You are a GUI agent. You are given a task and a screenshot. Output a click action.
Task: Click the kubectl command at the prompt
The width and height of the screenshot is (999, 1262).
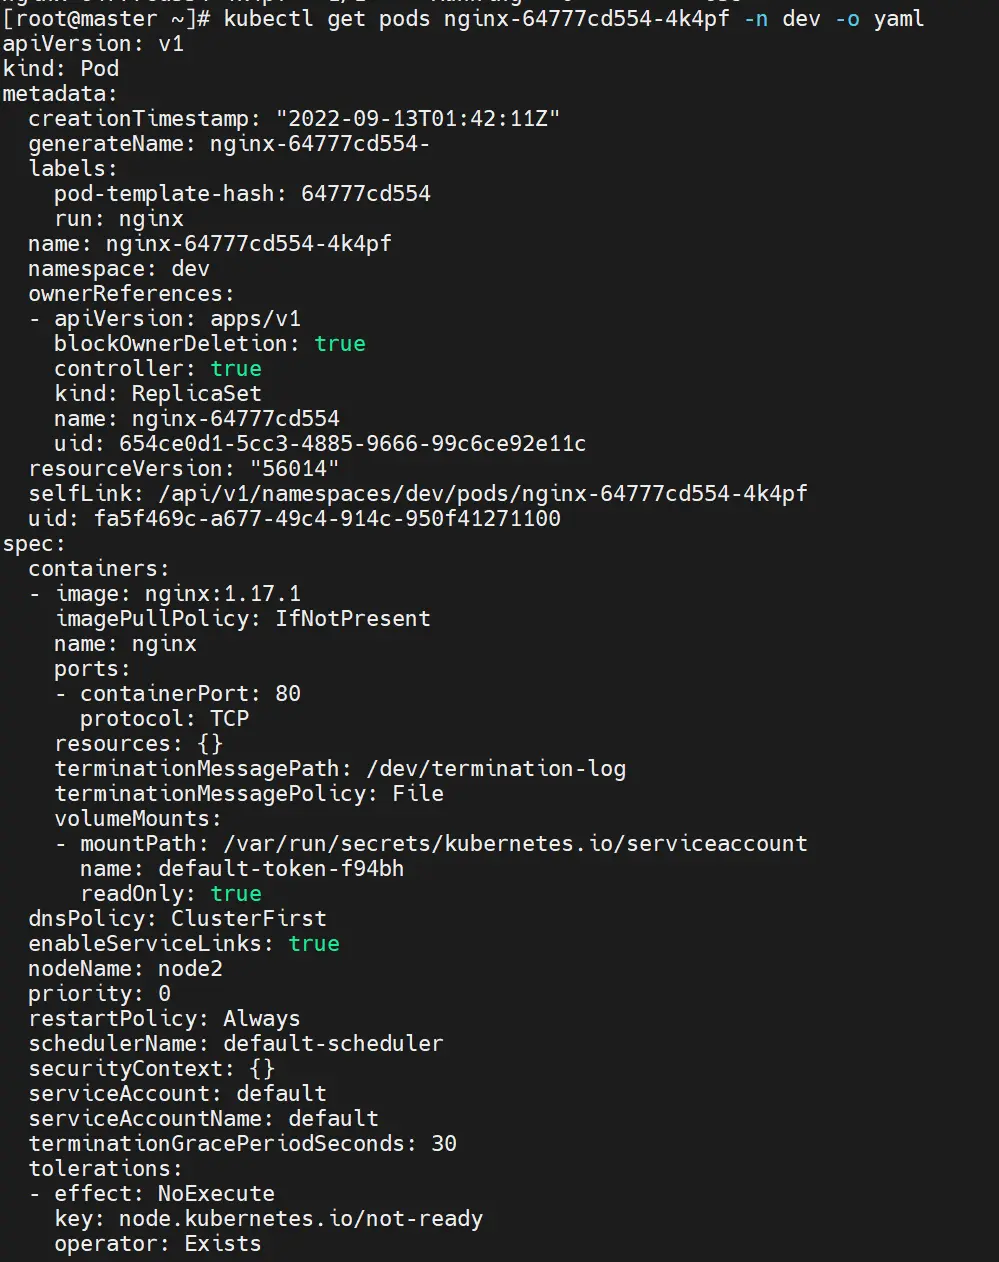coord(573,19)
